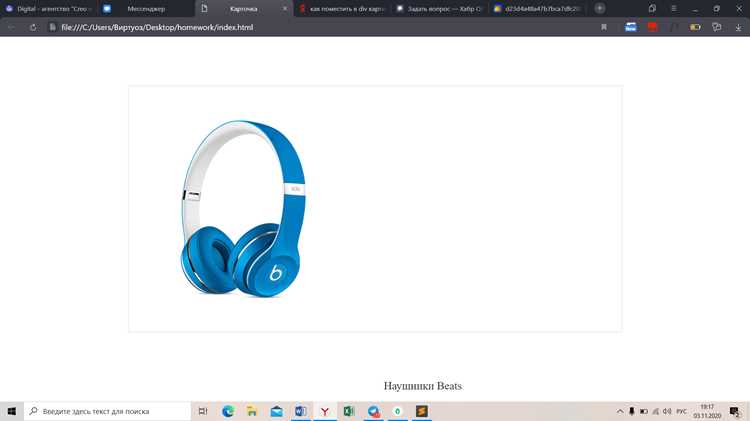This screenshot has height=421, width=750.
Task: Close the Карточка tab
Action: pos(285,9)
